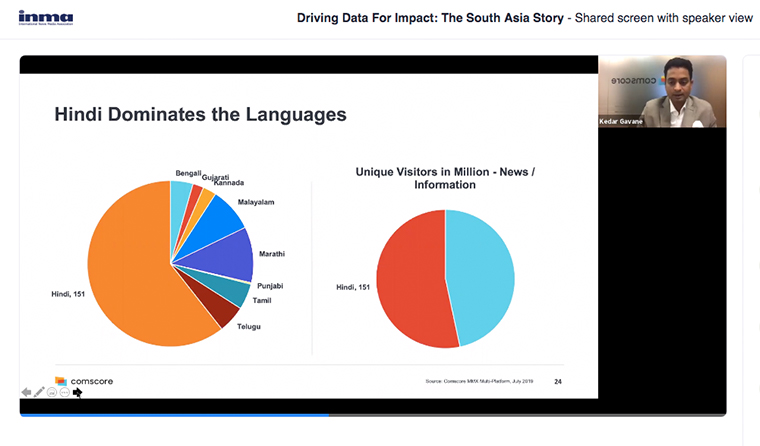Image resolution: width=760 pixels, height=446 pixels.
Task: Click the slide number 24
Action: pyautogui.click(x=558, y=382)
